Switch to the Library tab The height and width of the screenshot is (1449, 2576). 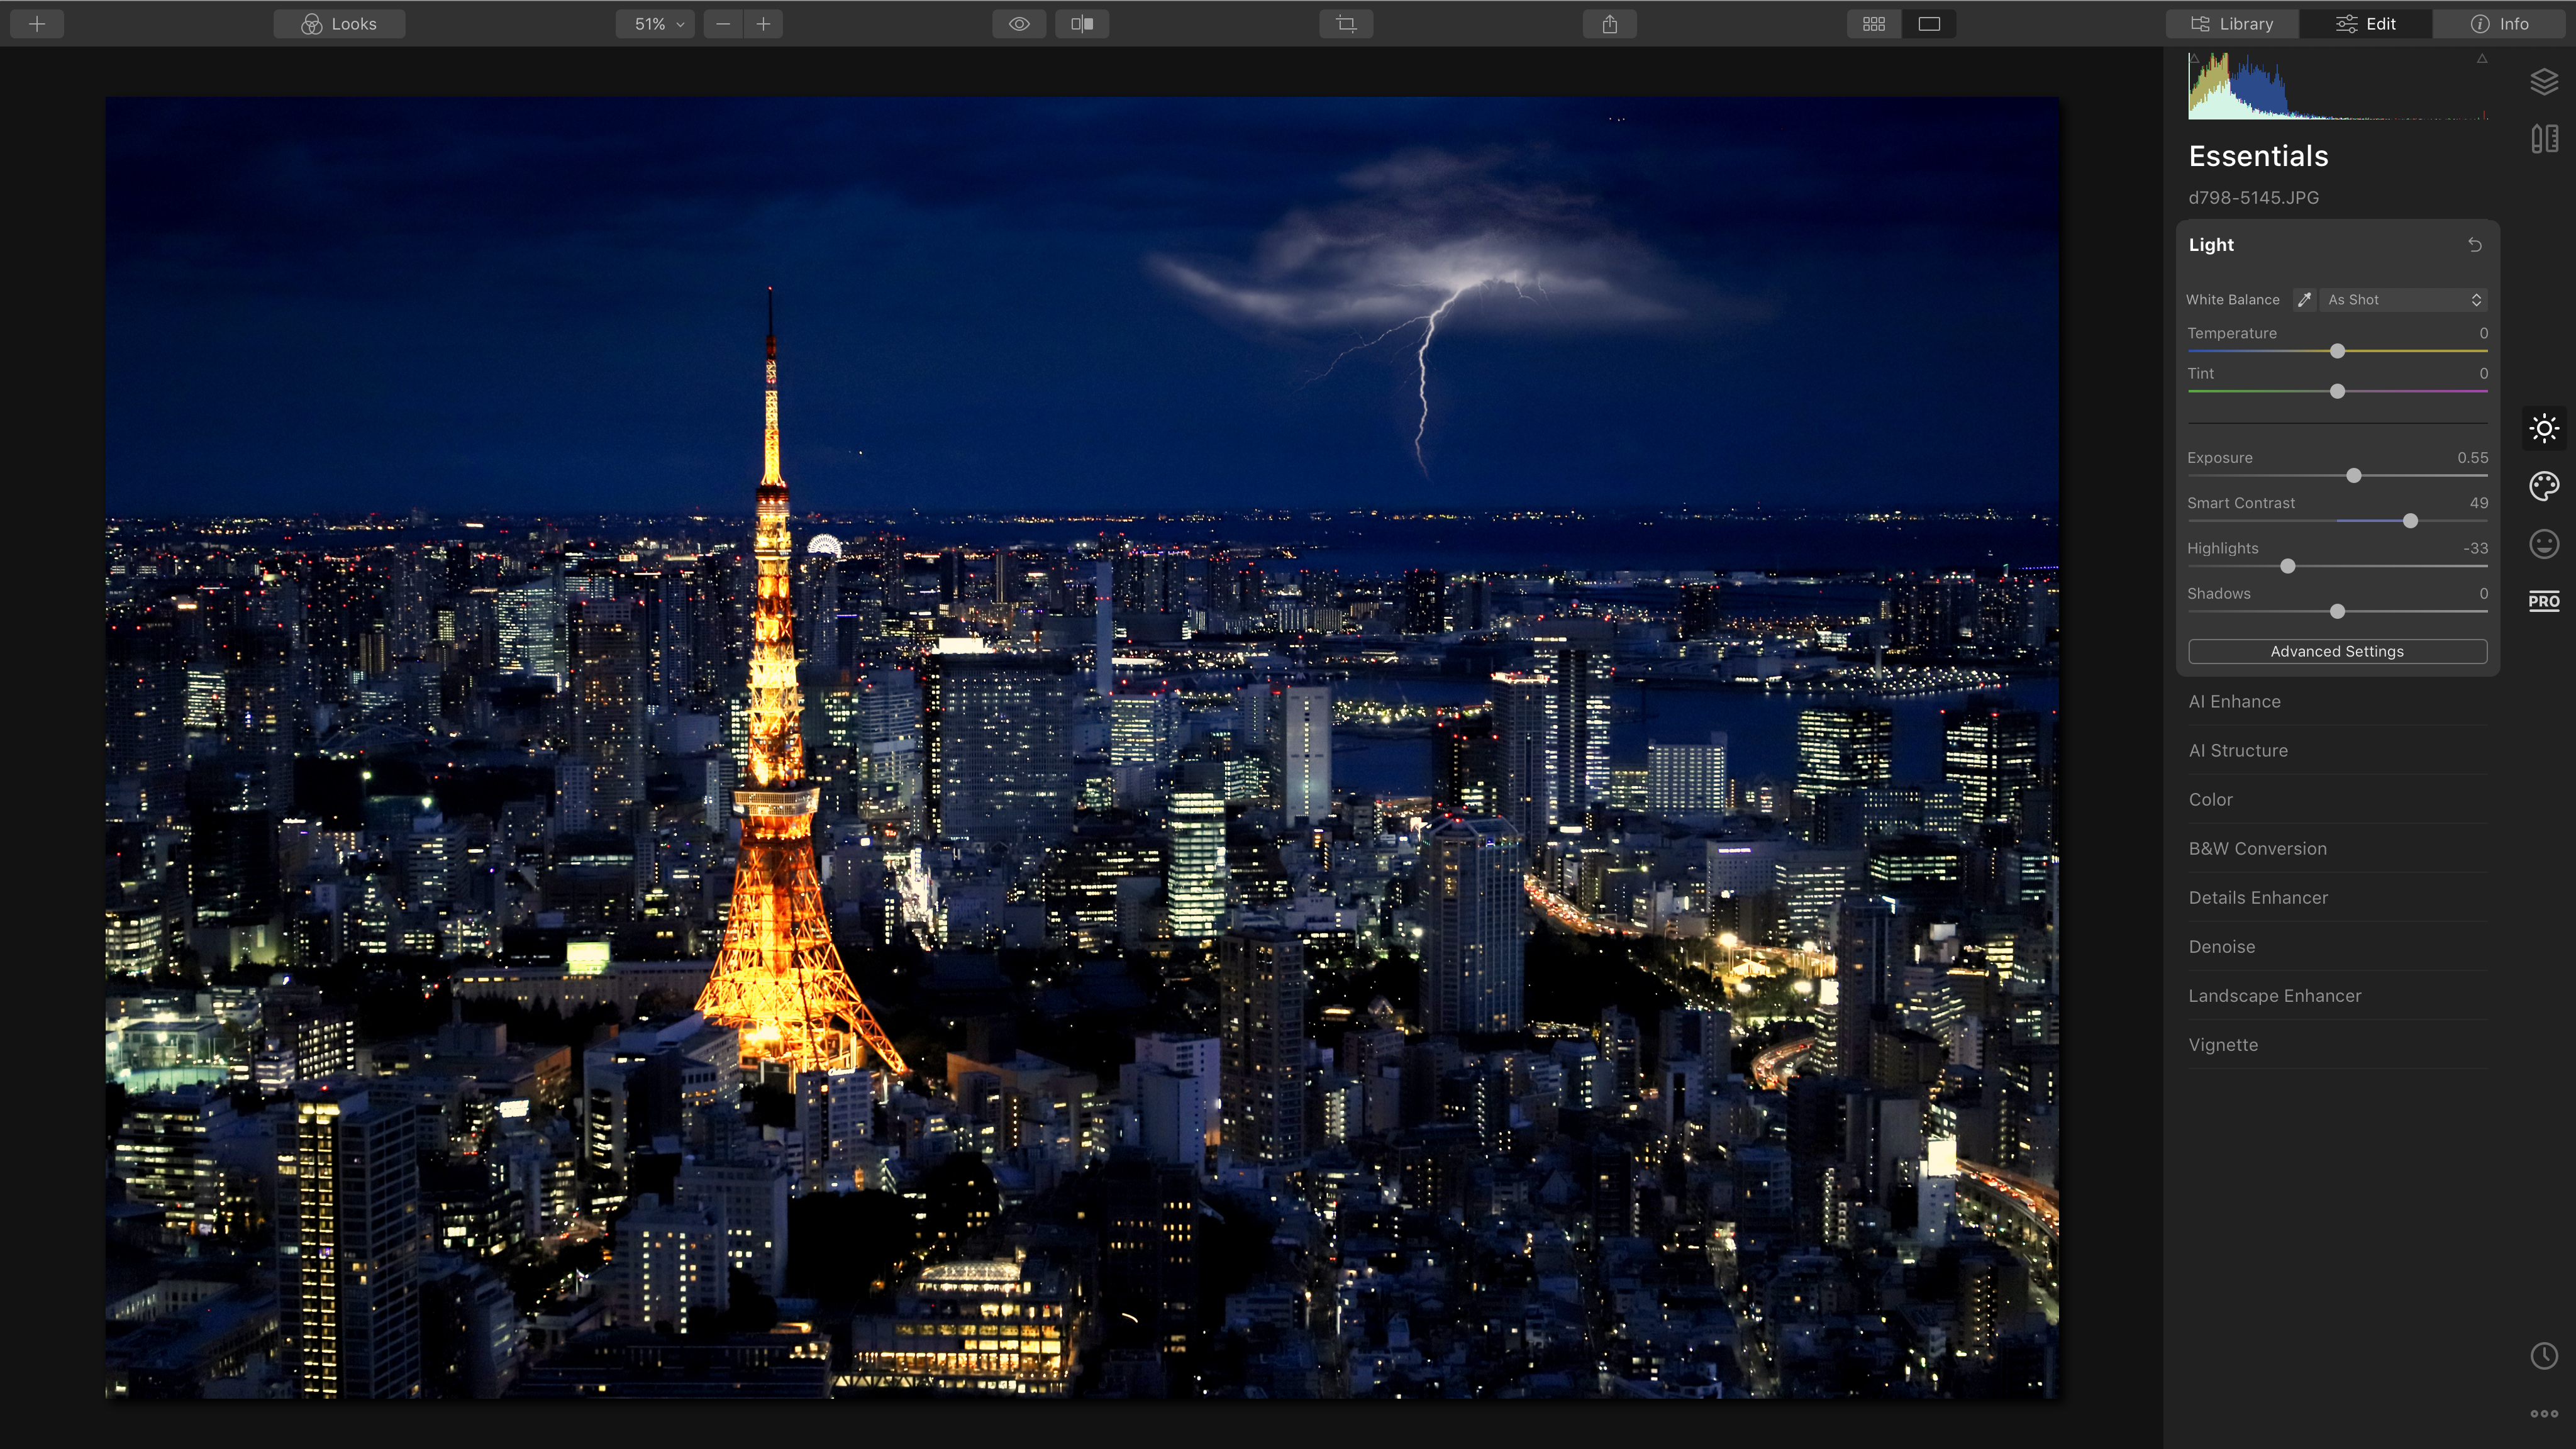pos(2232,24)
